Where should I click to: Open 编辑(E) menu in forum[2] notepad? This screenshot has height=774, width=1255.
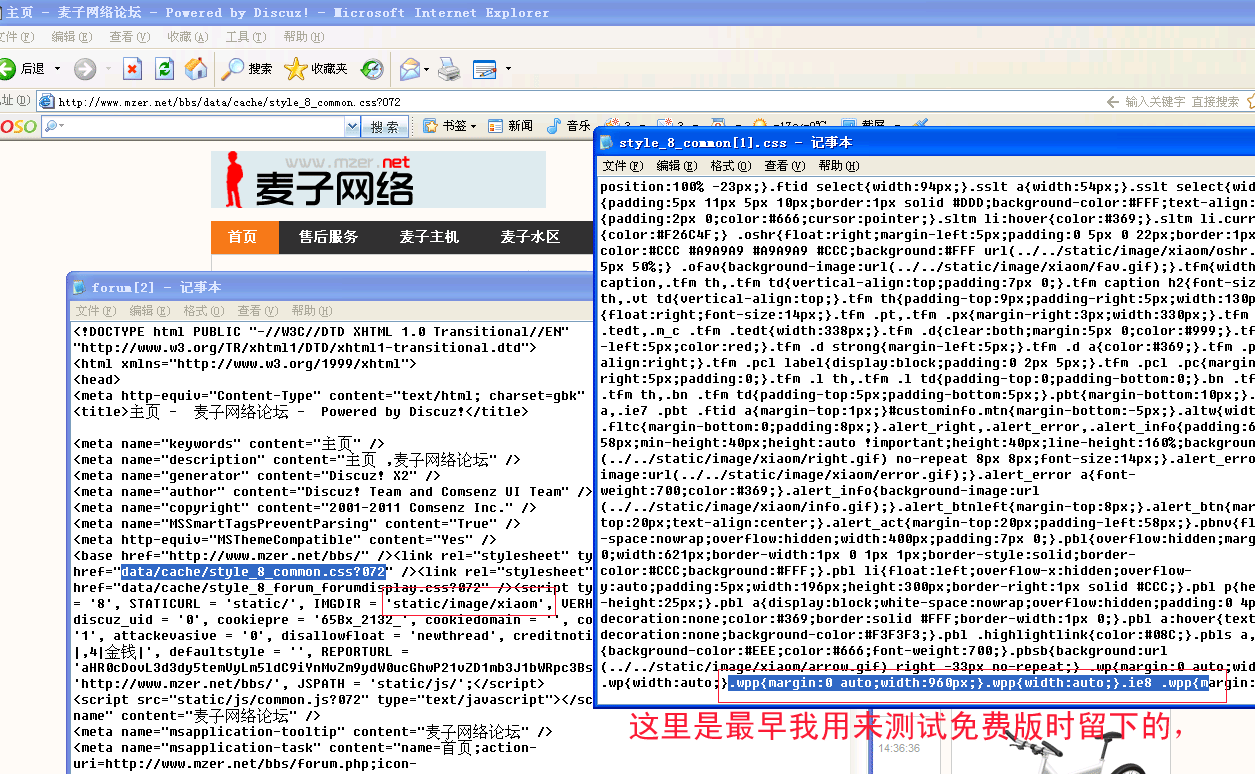pos(150,311)
